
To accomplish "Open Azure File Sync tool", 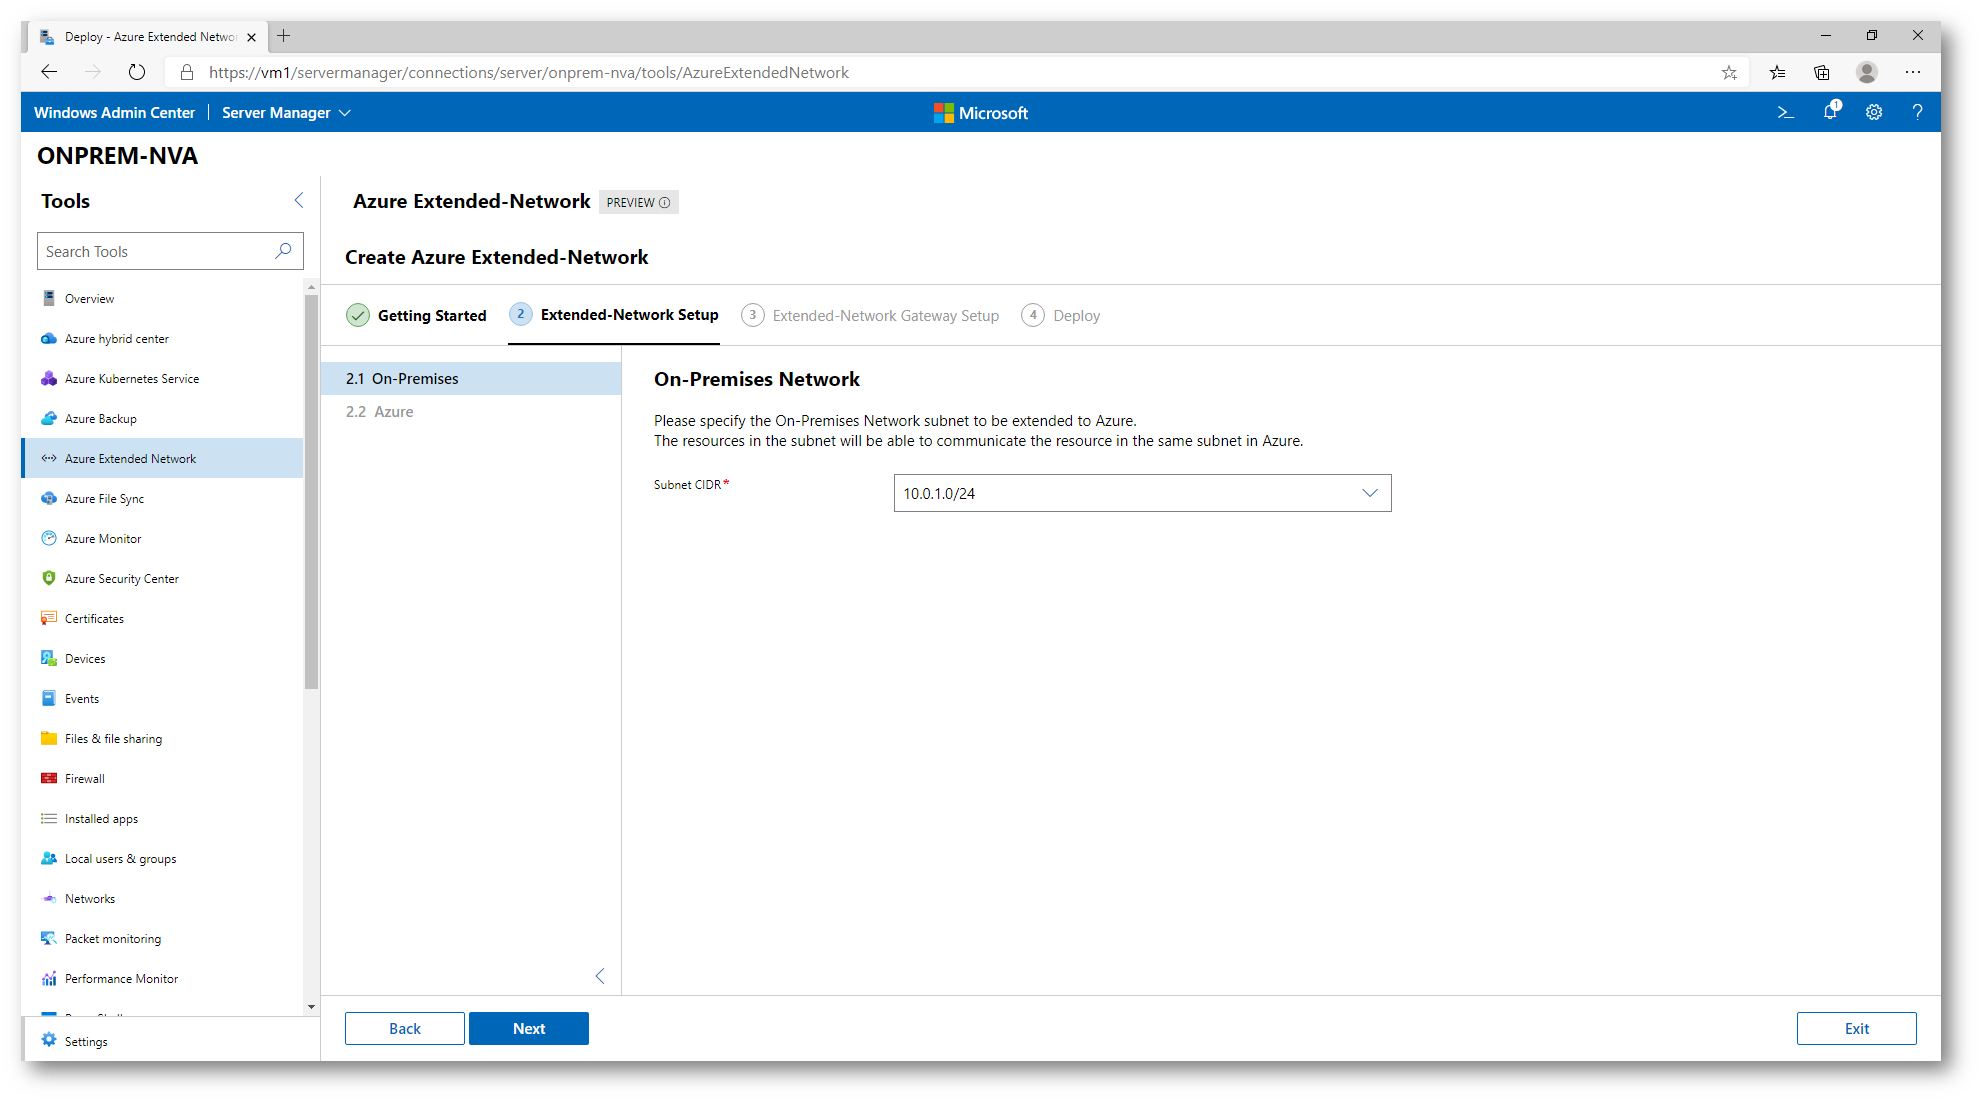I will click(162, 498).
